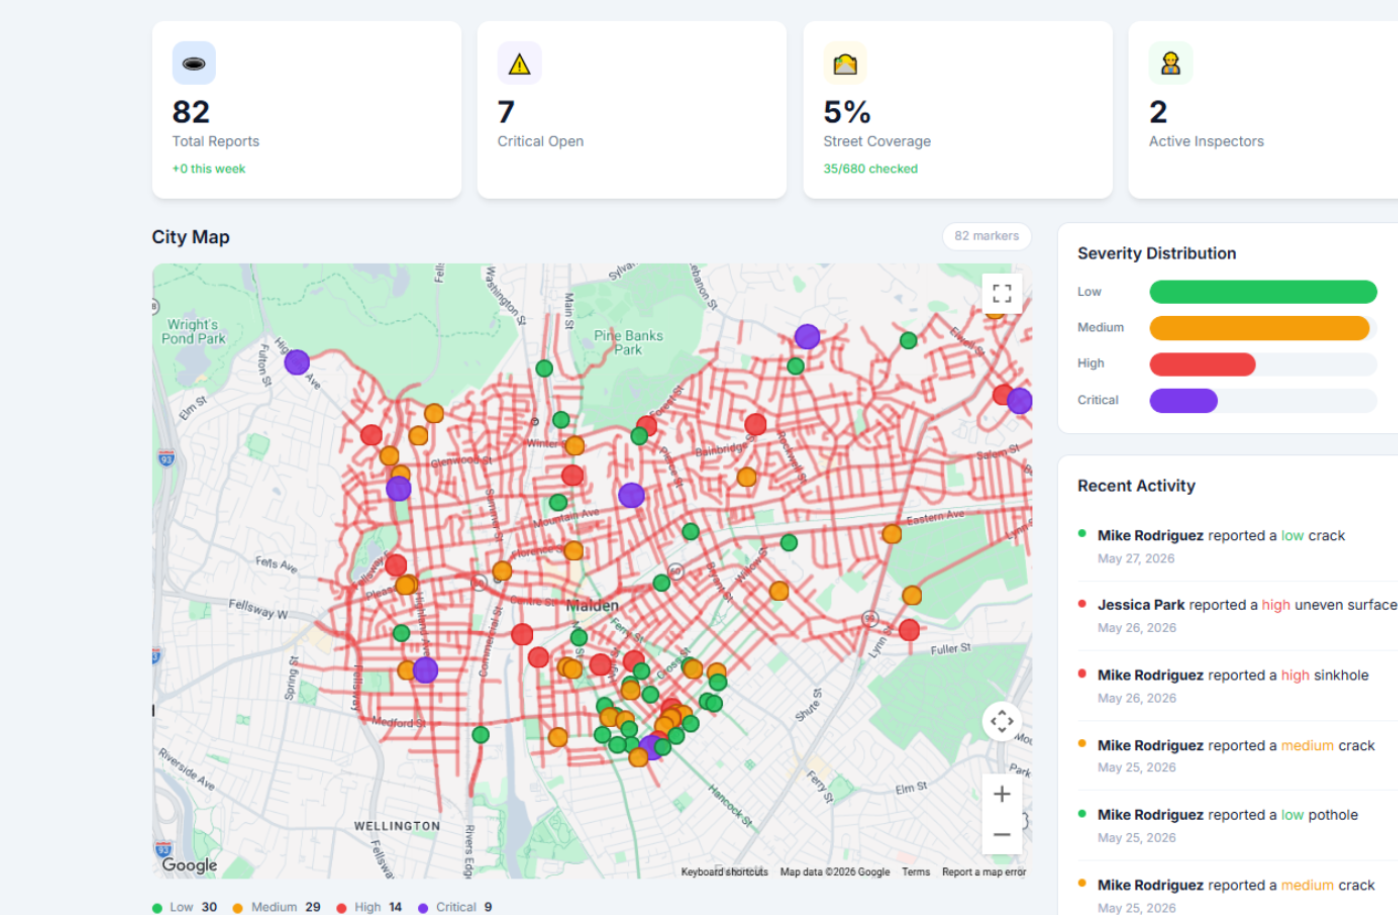Image resolution: width=1398 pixels, height=915 pixels.
Task: Open Mike Rodriguez low crack activity, May 27
Action: (1237, 546)
